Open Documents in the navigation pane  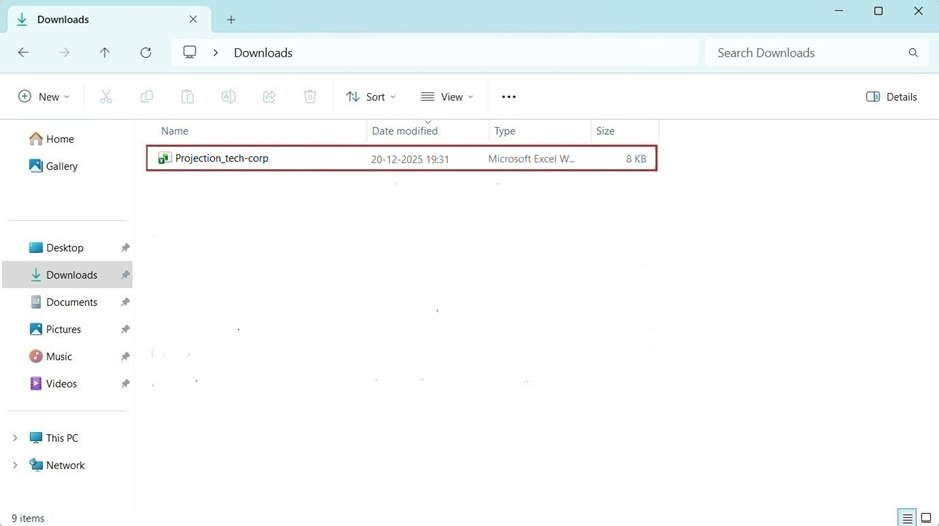point(71,302)
